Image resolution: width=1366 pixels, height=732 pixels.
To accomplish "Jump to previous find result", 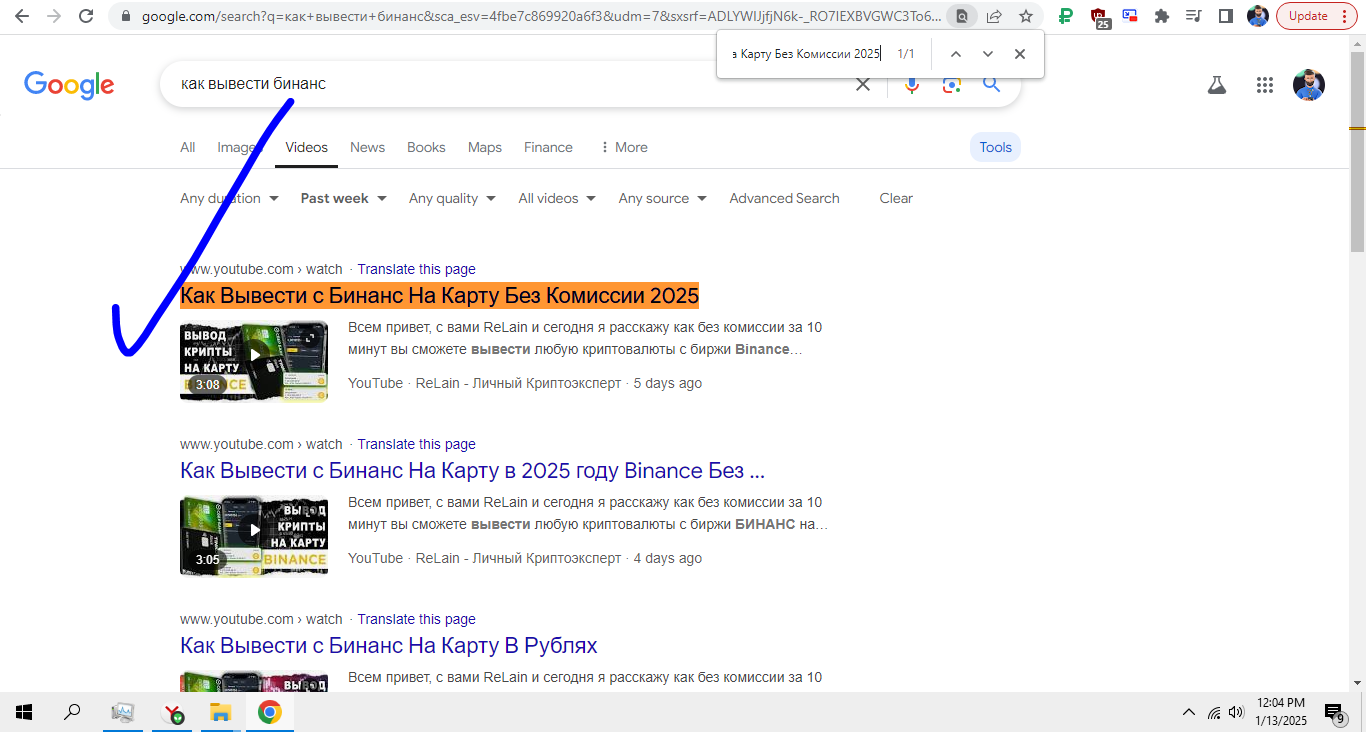I will click(956, 54).
